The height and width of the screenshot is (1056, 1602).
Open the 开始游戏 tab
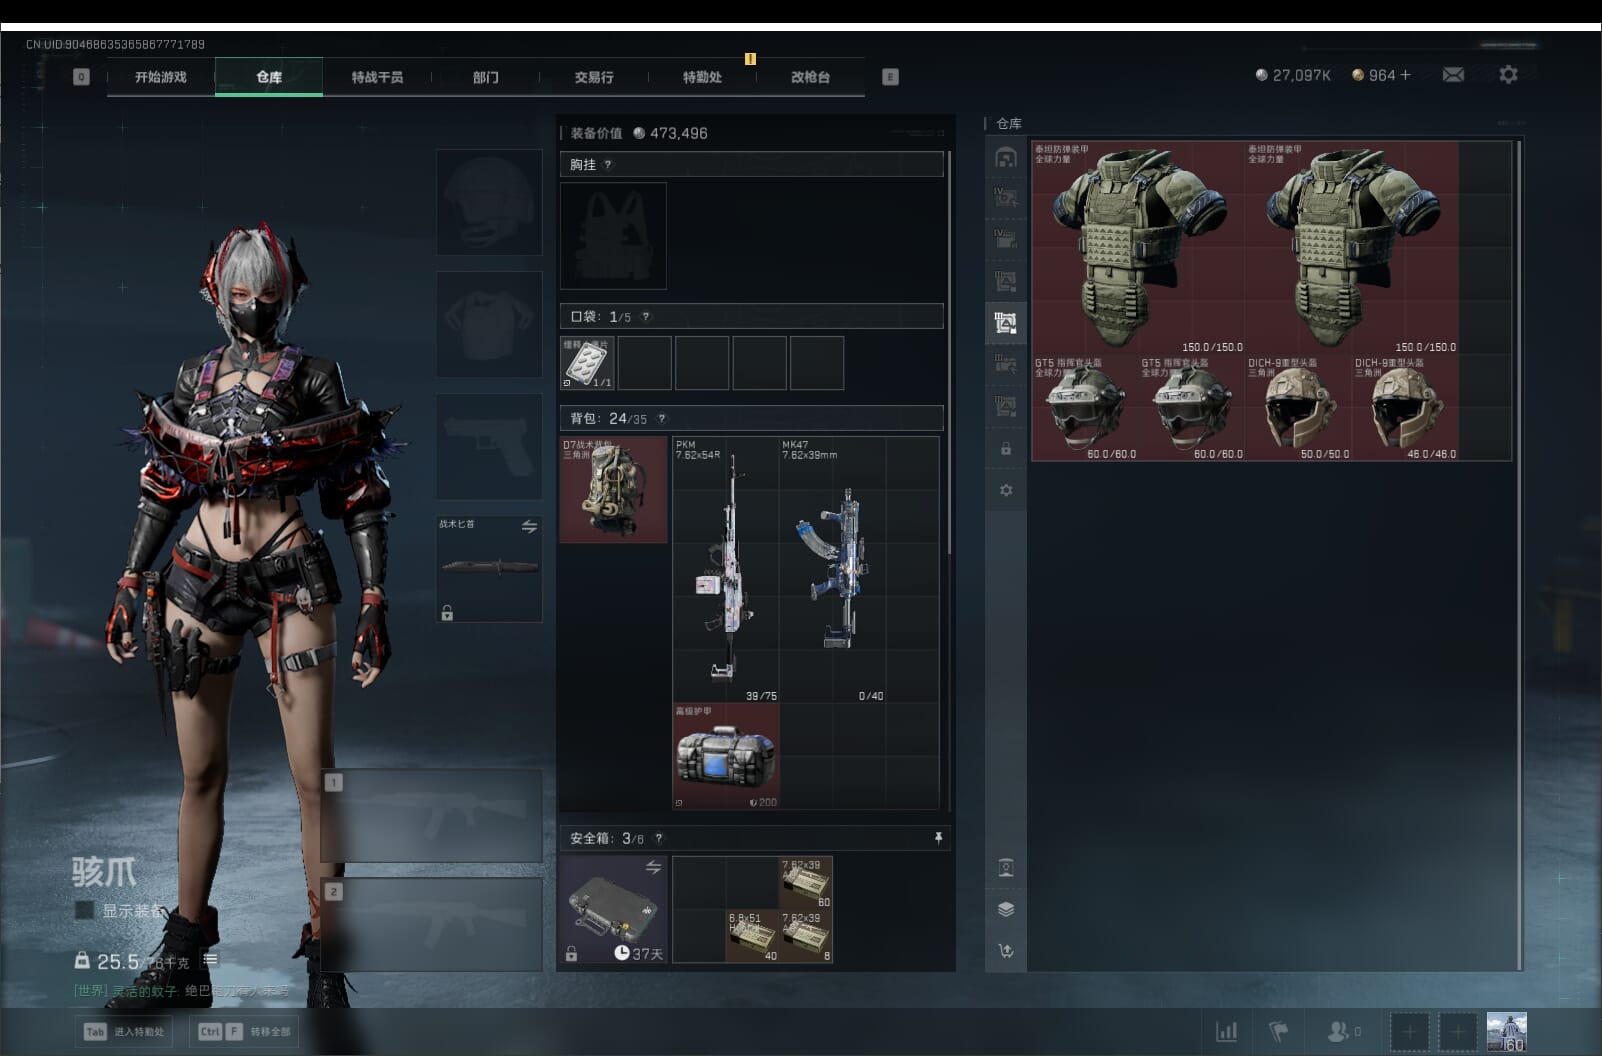[x=161, y=77]
